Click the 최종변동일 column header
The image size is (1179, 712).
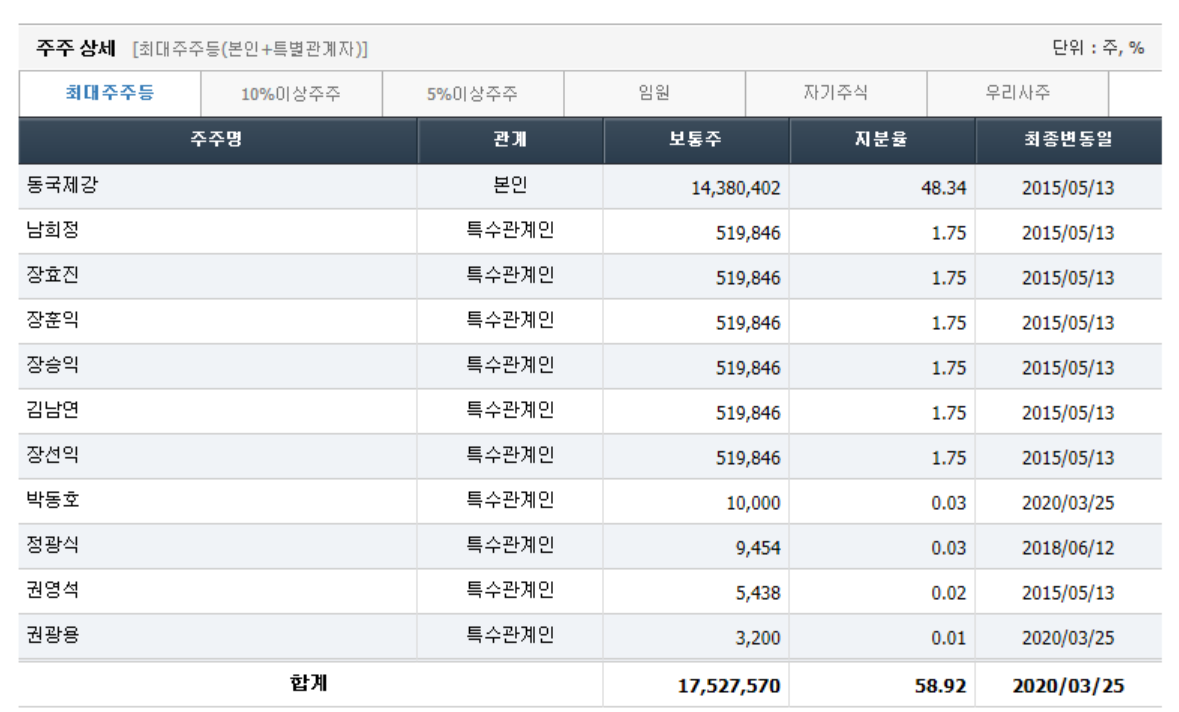[x=1068, y=140]
